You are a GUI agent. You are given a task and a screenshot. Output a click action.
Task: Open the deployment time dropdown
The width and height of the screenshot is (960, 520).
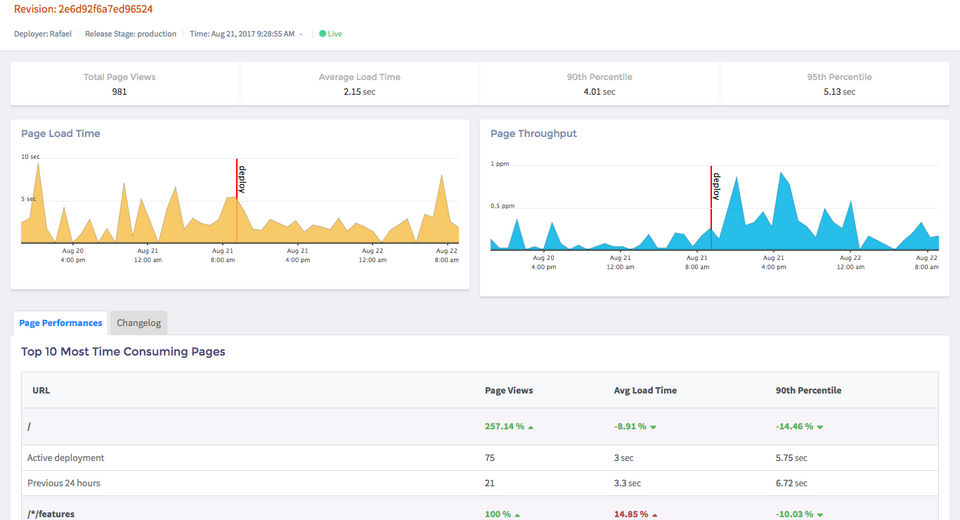[x=301, y=34]
